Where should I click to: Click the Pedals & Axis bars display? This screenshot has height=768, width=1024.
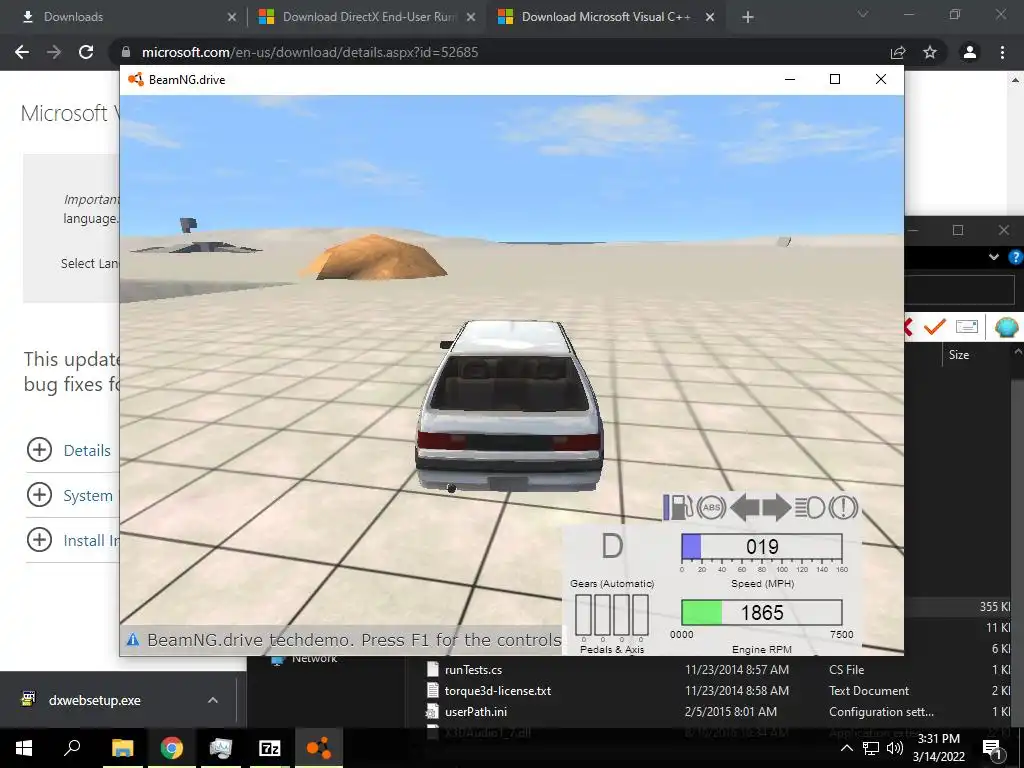click(x=612, y=615)
